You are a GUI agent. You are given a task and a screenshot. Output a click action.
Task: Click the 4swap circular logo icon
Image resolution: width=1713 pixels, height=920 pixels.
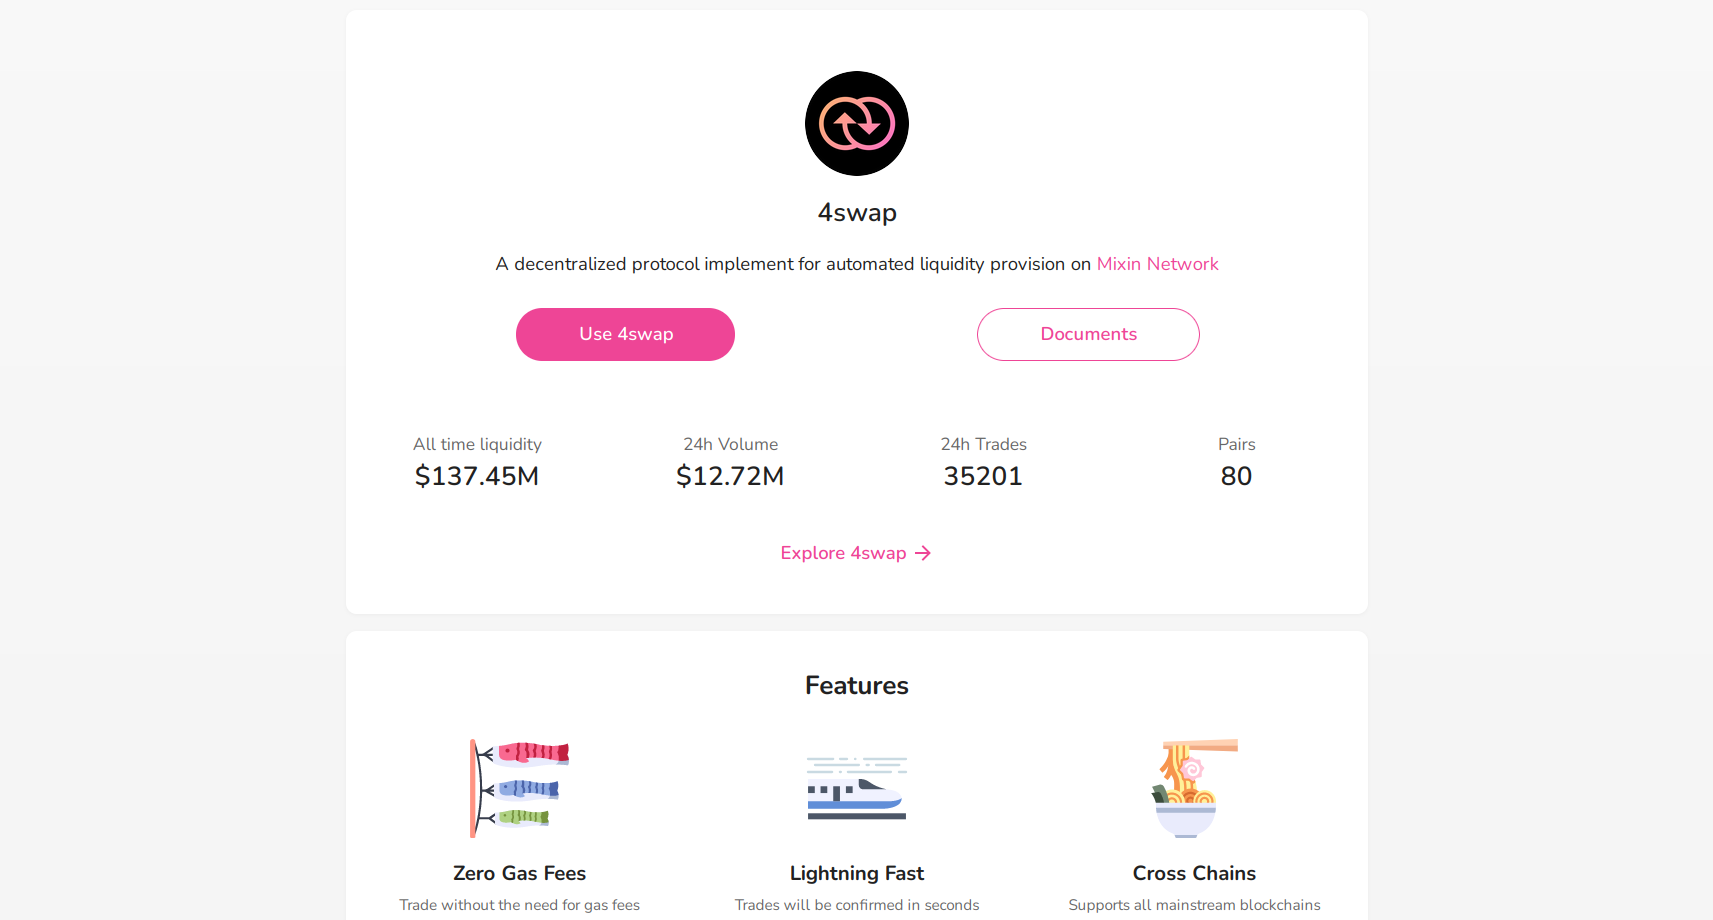tap(856, 123)
